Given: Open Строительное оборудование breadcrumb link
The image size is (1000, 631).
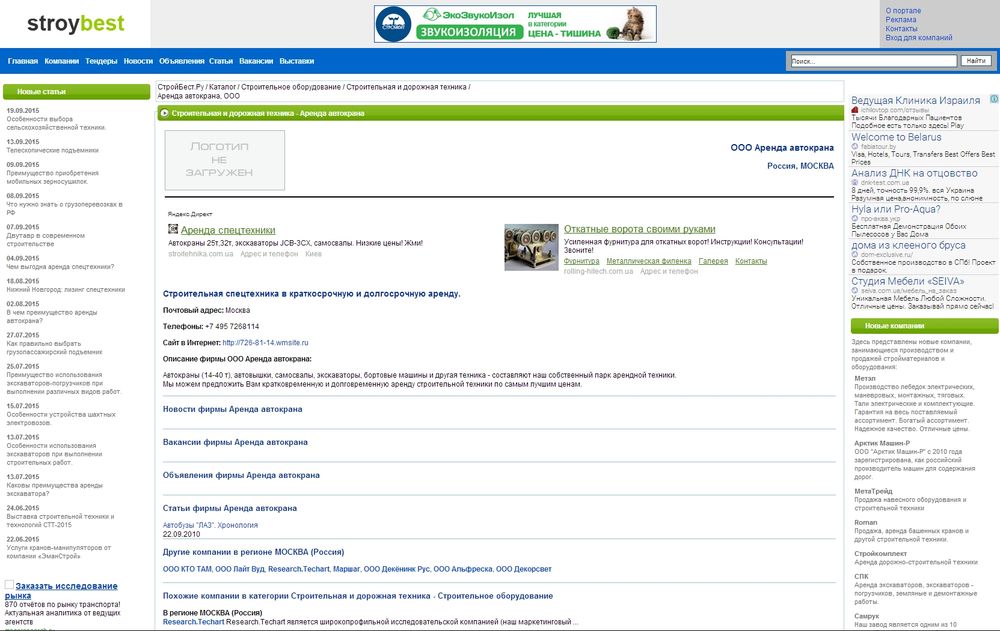Looking at the screenshot, I should pyautogui.click(x=291, y=87).
